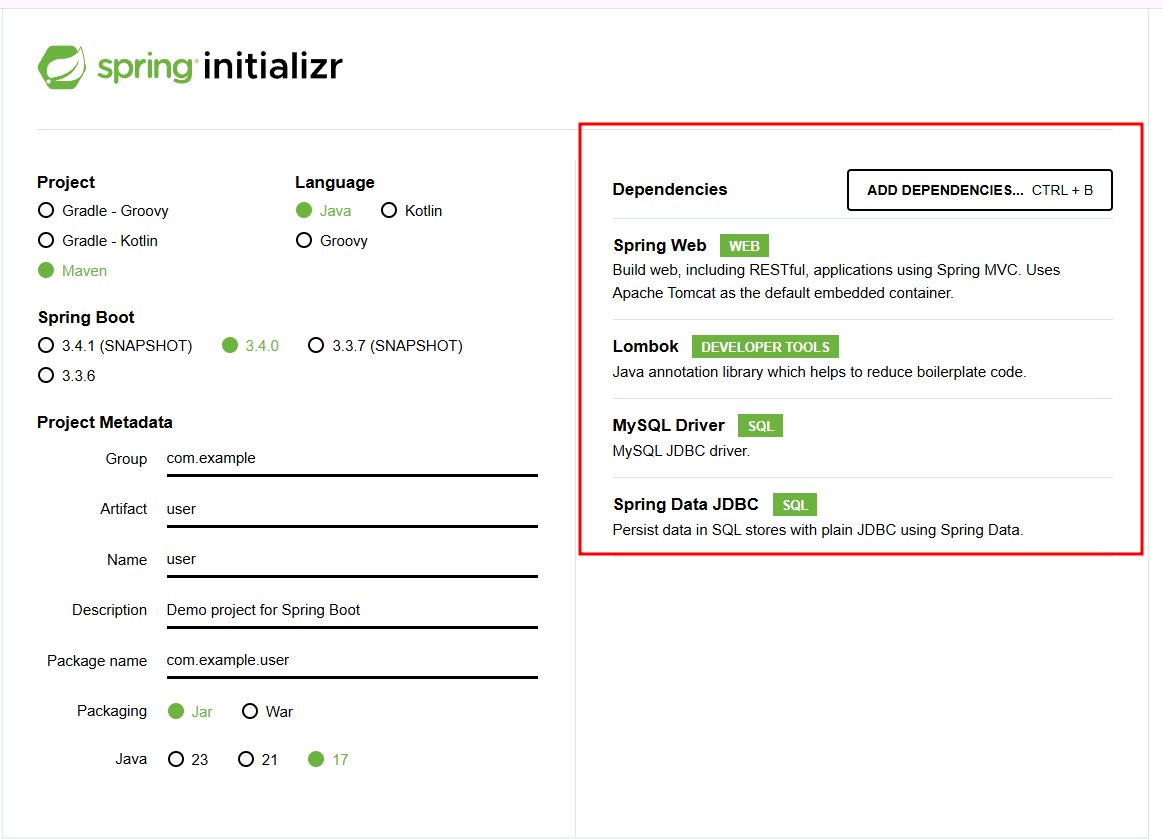This screenshot has height=839, width=1163.
Task: Click the 'Persist data in SQL stores' description
Action: 817,530
